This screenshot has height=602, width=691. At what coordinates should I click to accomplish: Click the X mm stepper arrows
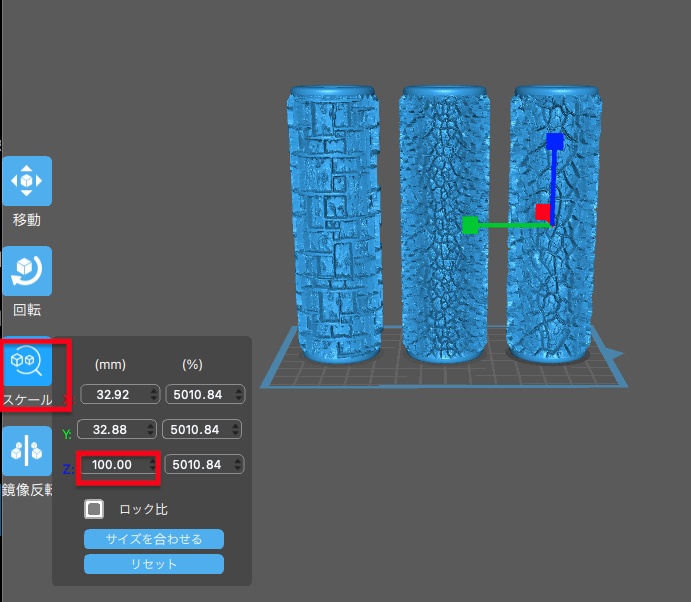pos(154,394)
